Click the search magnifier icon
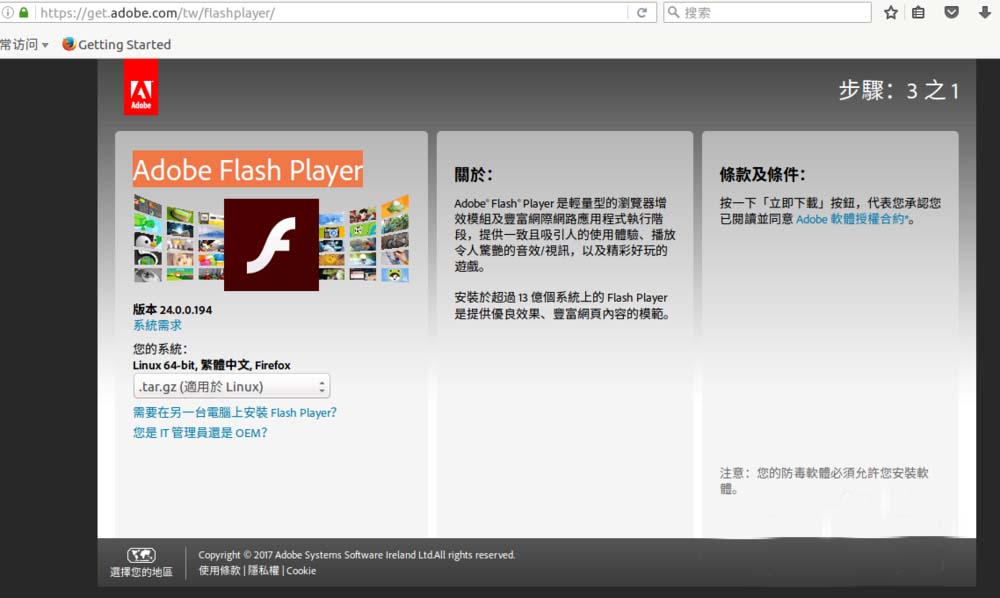 (x=673, y=12)
